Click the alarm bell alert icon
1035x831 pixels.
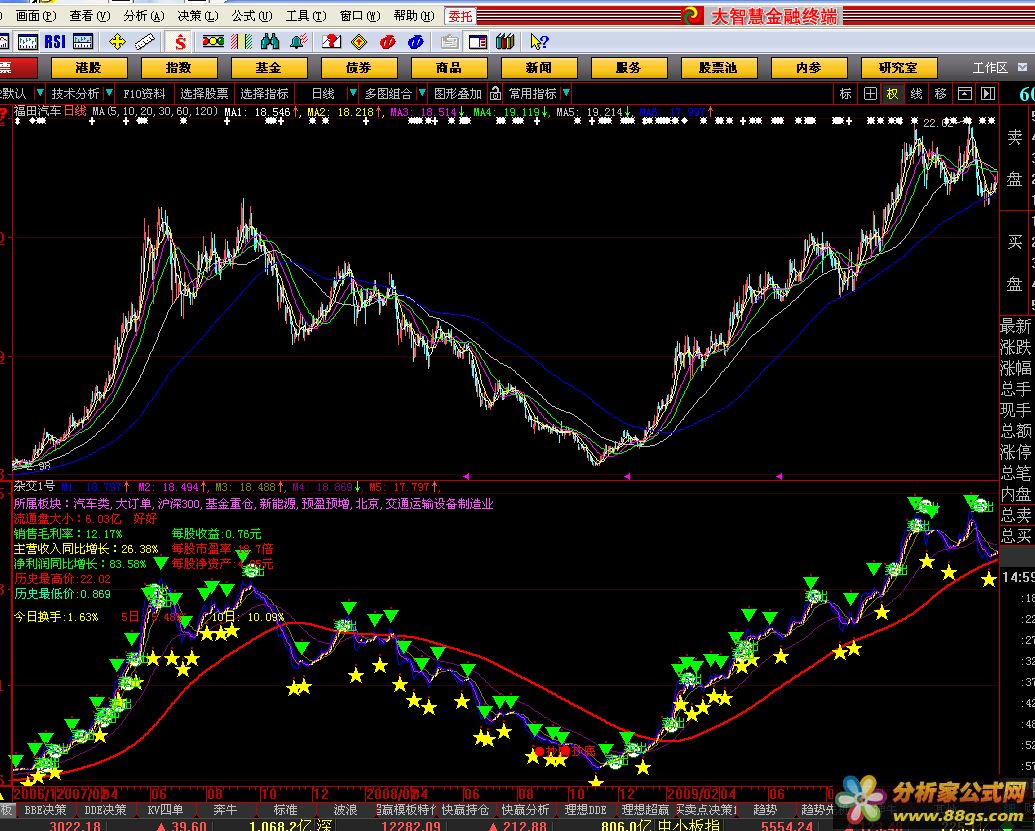click(x=298, y=42)
